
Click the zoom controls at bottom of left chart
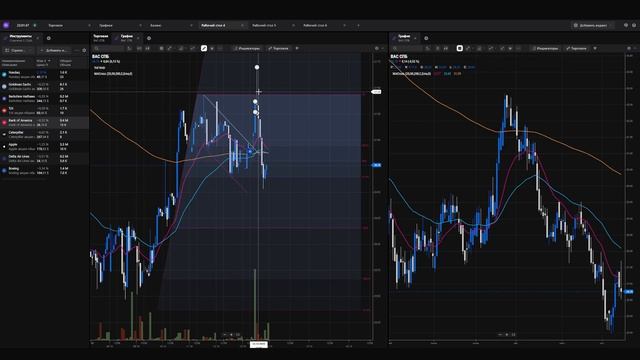[x=231, y=334]
